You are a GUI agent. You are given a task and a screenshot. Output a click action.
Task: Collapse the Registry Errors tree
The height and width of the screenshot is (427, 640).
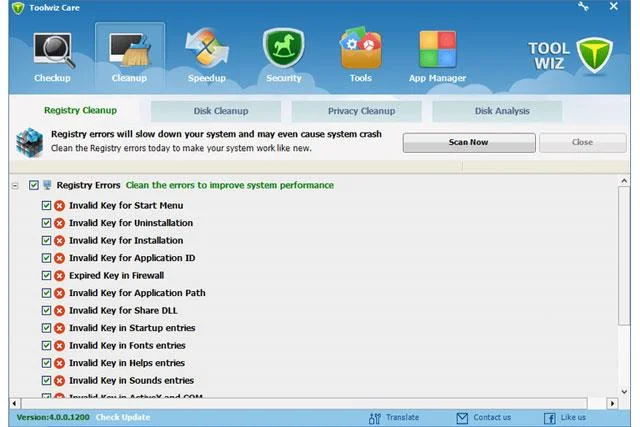pos(15,186)
